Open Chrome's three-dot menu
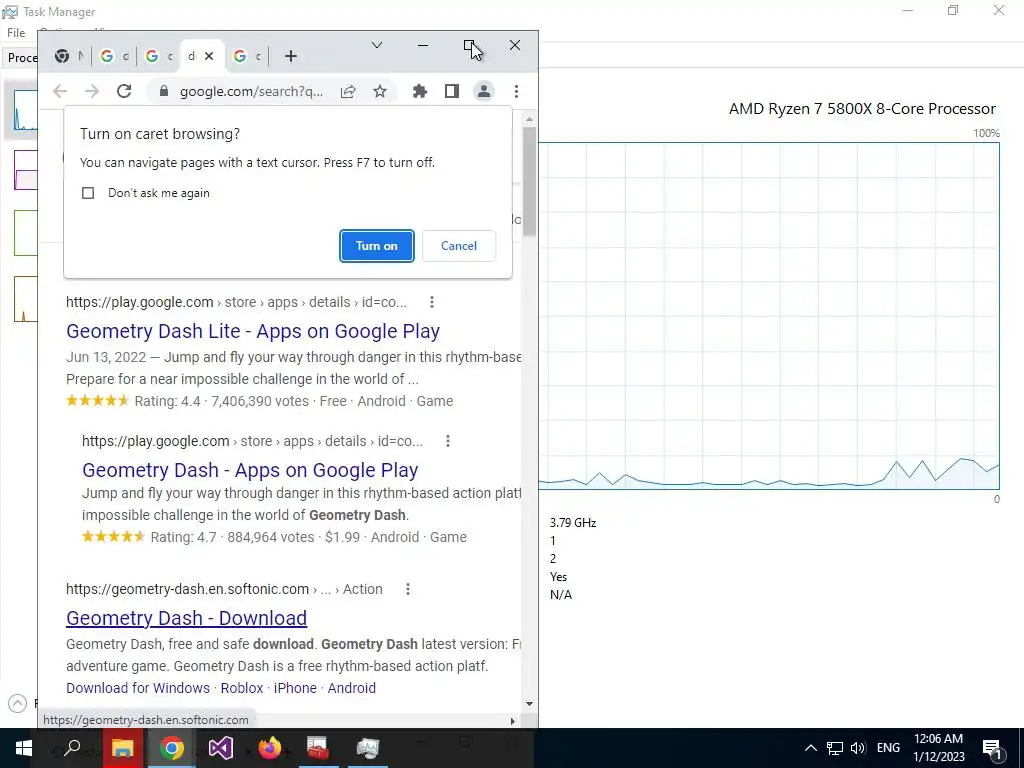The width and height of the screenshot is (1024, 768). click(517, 91)
